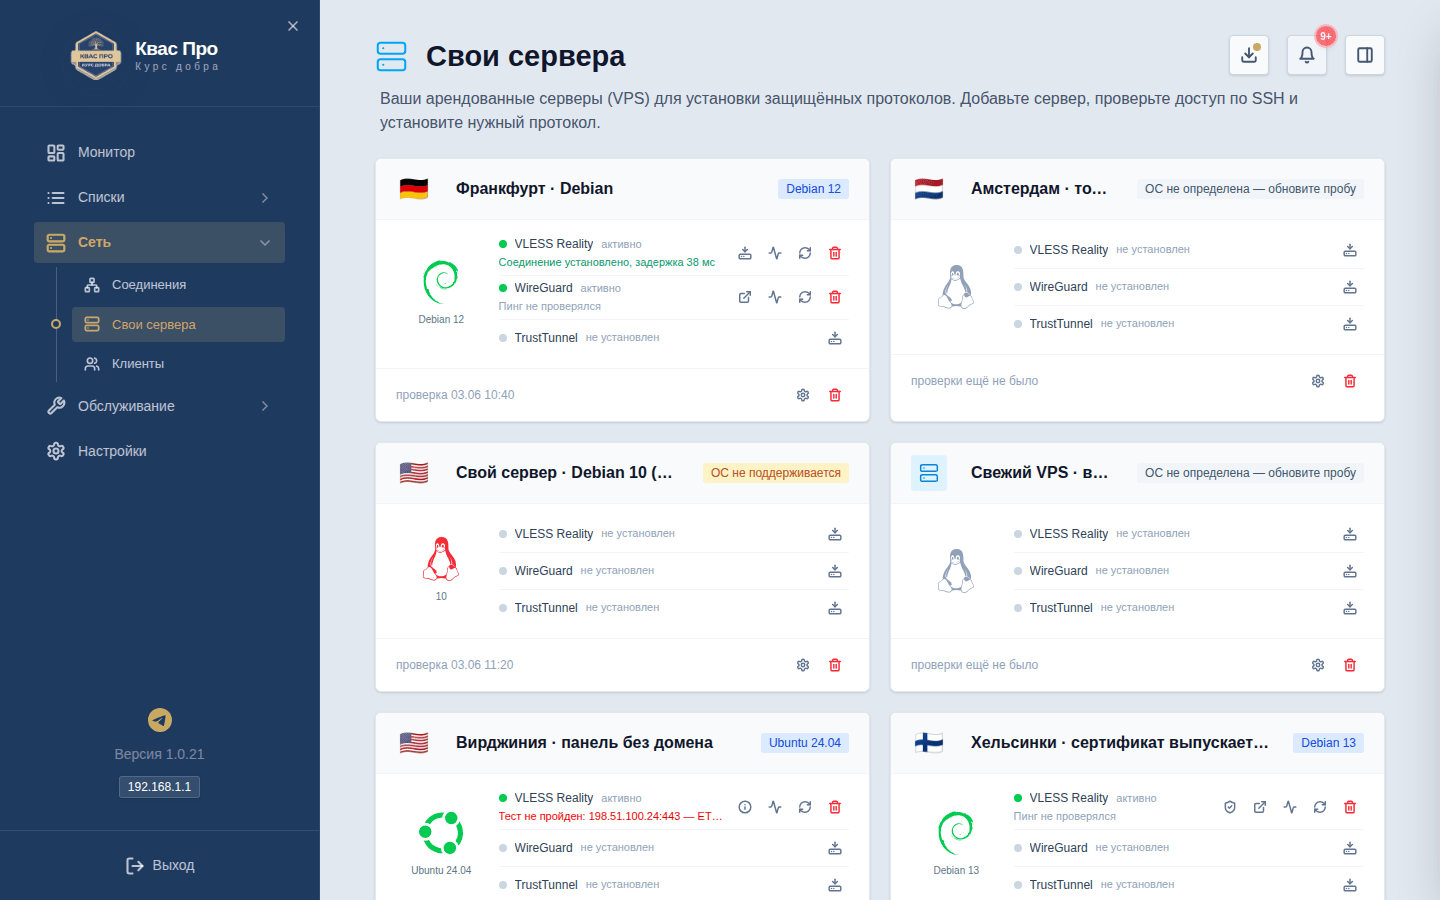Open the notifications bell
This screenshot has width=1440, height=900.
pos(1307,55)
